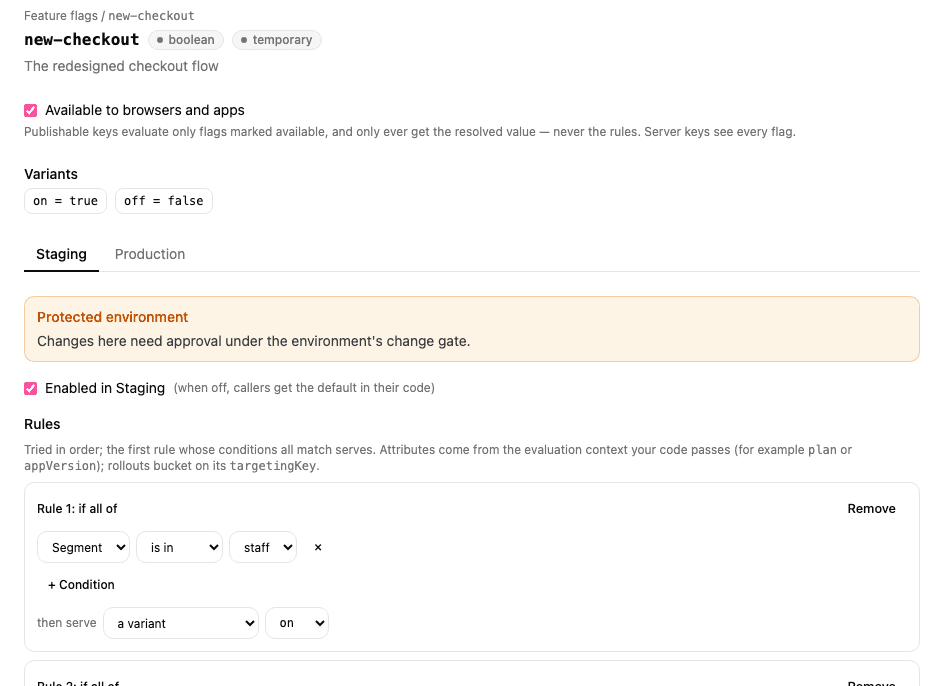Open the 'is in' operator dropdown
Screen dimensions: 944x686
[179, 547]
